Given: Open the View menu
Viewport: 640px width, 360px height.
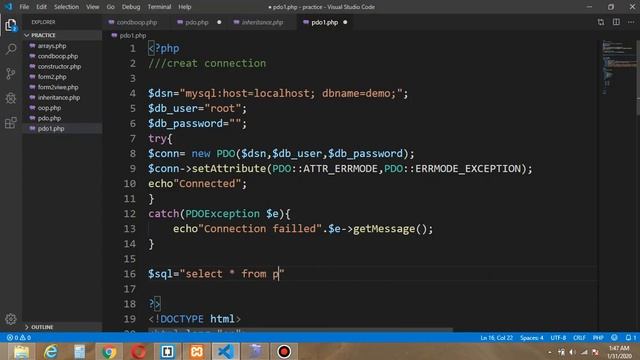Looking at the screenshot, I should (93, 7).
